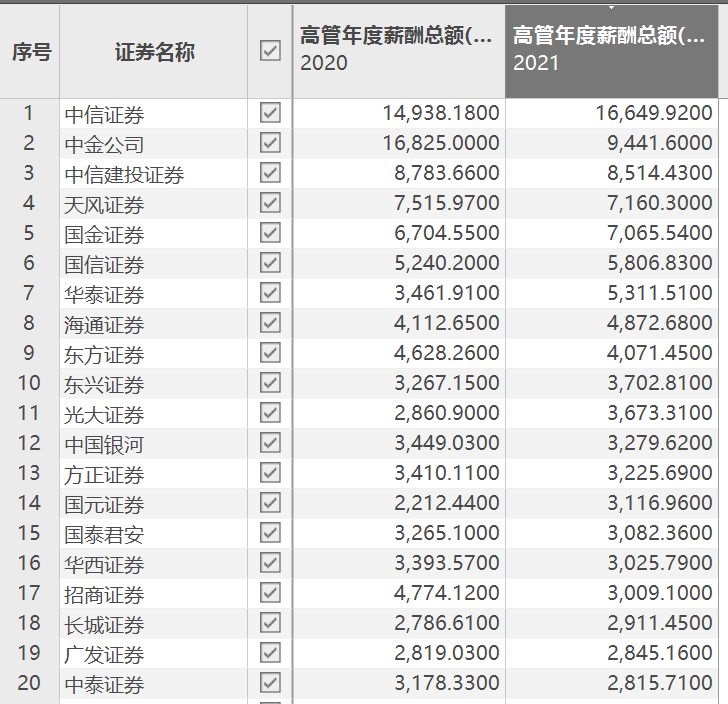Toggle checkbox for 天风证券
Viewport: 728px width, 704px height.
point(270,203)
